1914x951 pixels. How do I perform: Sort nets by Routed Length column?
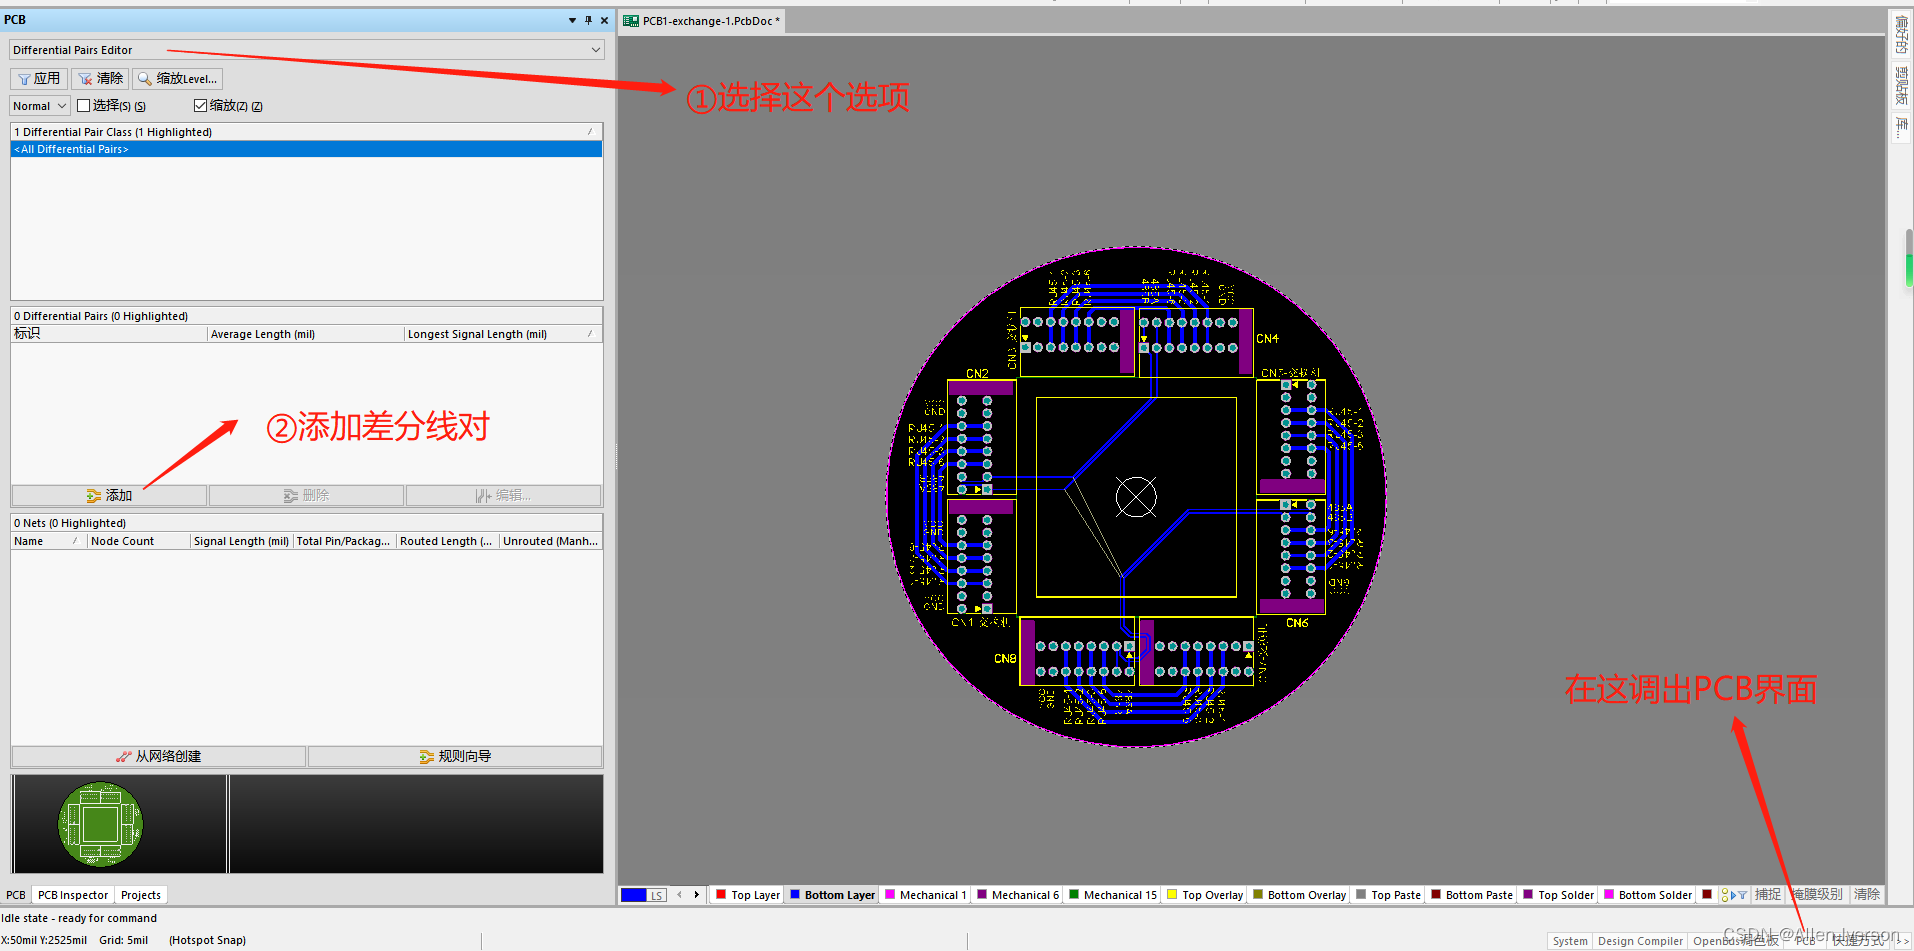coord(447,541)
